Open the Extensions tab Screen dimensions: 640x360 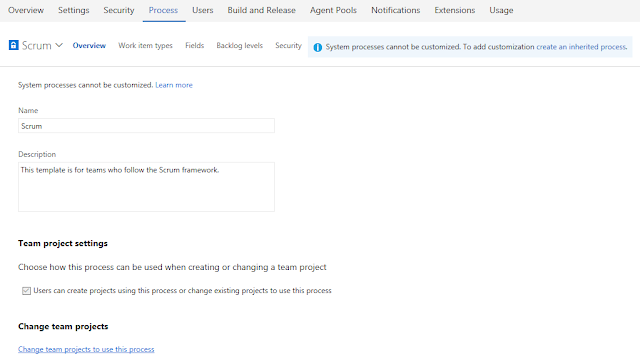pos(455,10)
